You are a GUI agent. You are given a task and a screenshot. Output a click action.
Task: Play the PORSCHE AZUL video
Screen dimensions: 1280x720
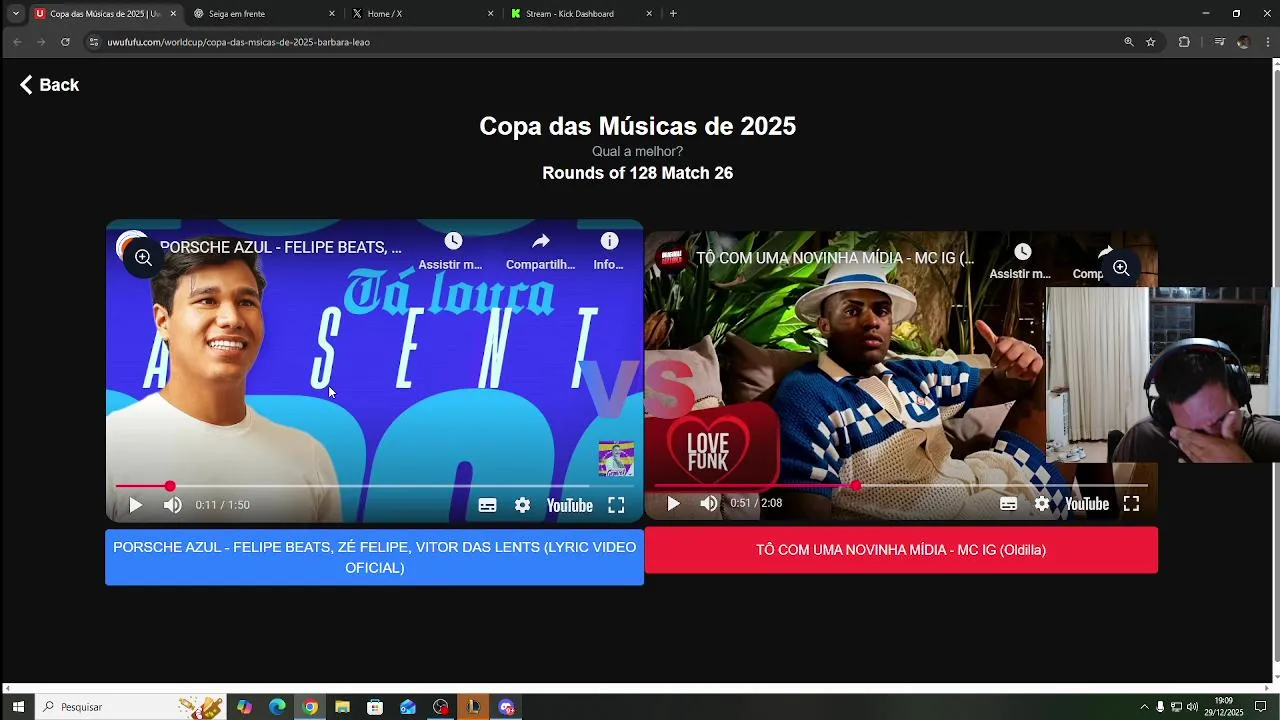(x=136, y=505)
